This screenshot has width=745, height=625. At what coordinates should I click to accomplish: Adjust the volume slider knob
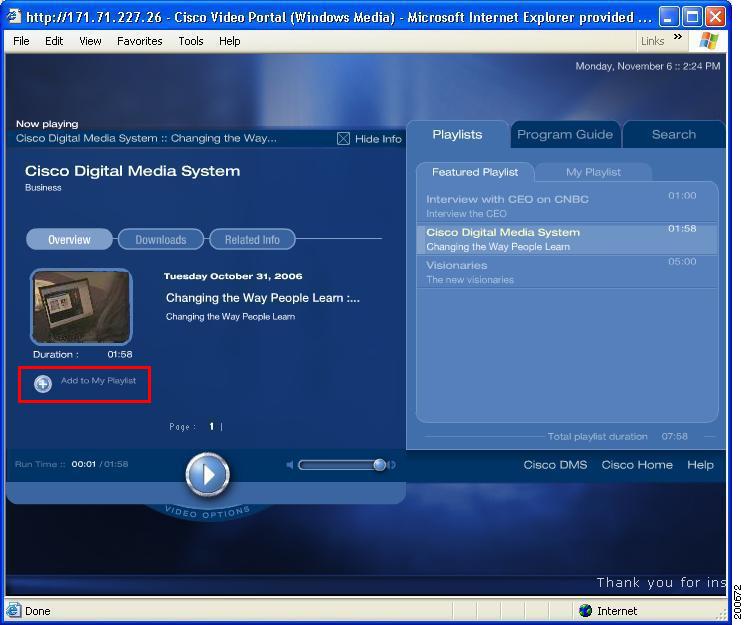(379, 465)
